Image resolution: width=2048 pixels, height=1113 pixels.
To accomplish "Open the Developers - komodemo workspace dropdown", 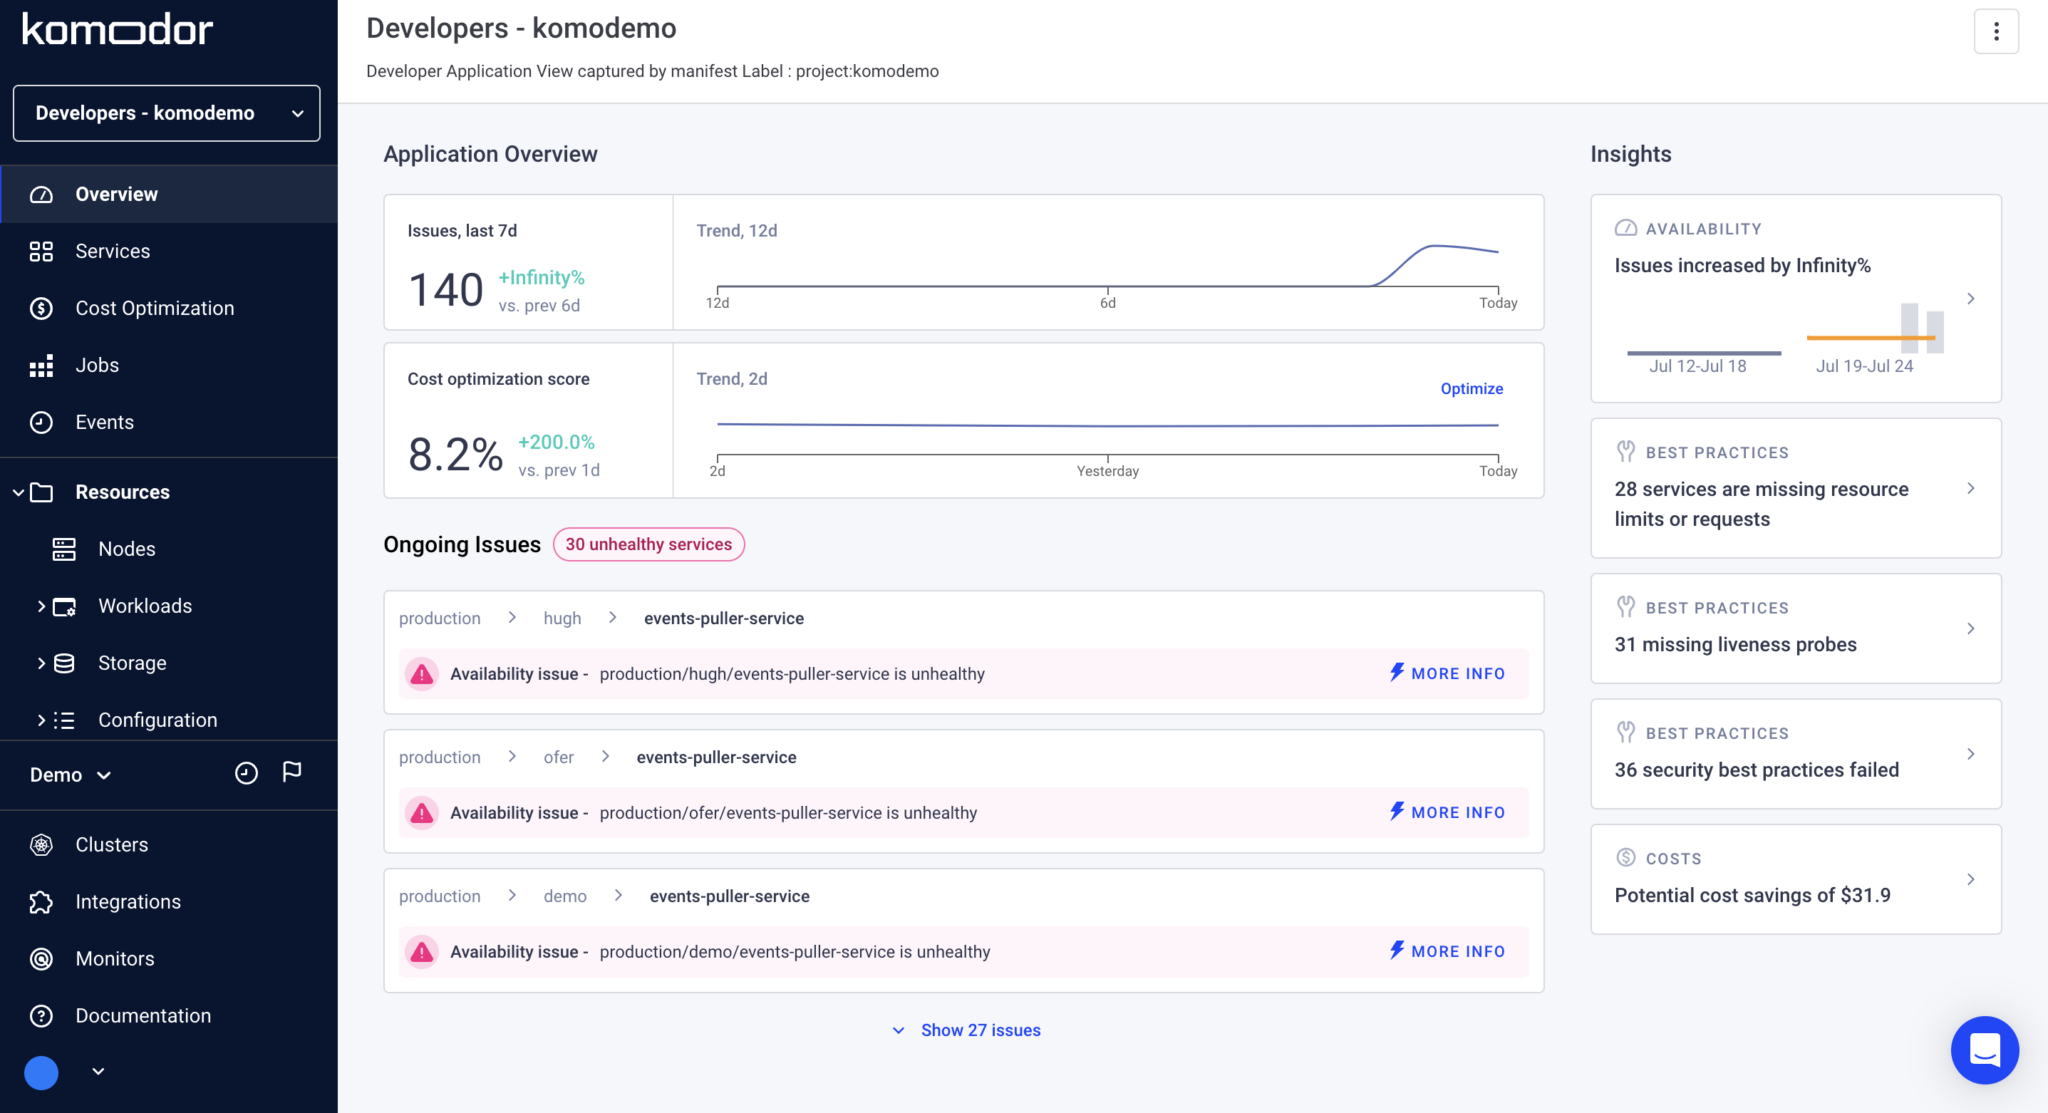I will 166,113.
